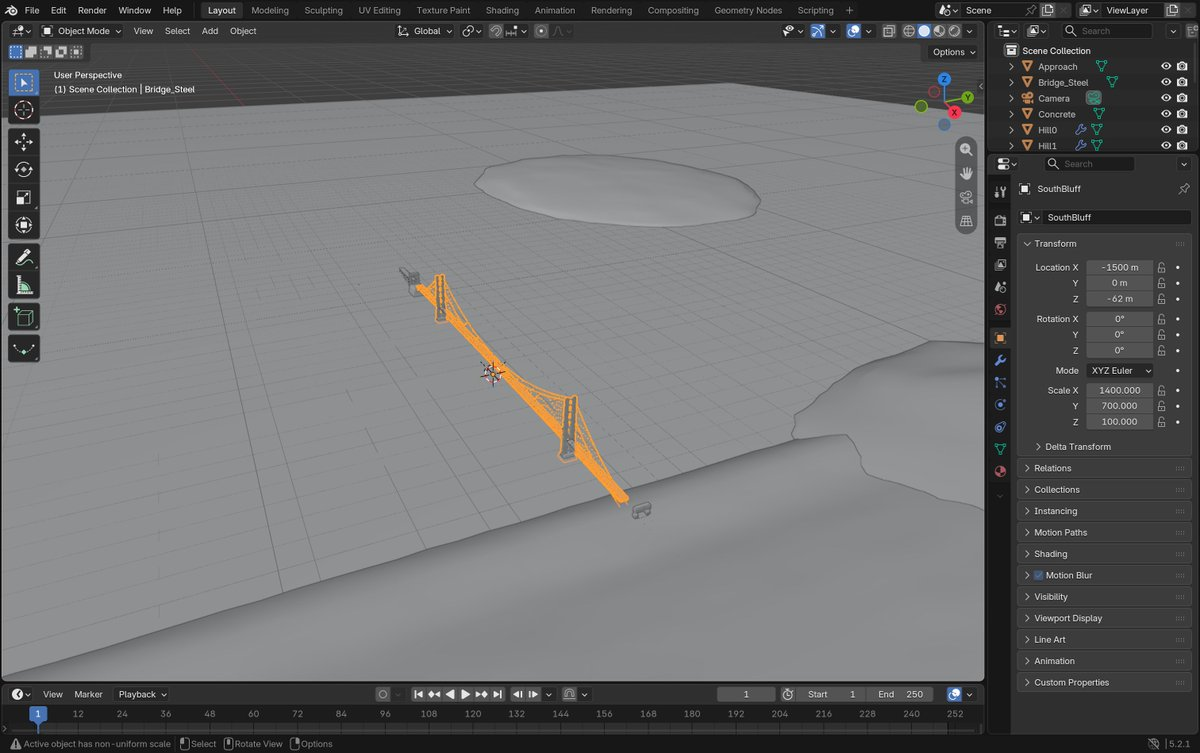Image resolution: width=1200 pixels, height=753 pixels.
Task: Open the Global transform orientation dropdown
Action: point(426,31)
